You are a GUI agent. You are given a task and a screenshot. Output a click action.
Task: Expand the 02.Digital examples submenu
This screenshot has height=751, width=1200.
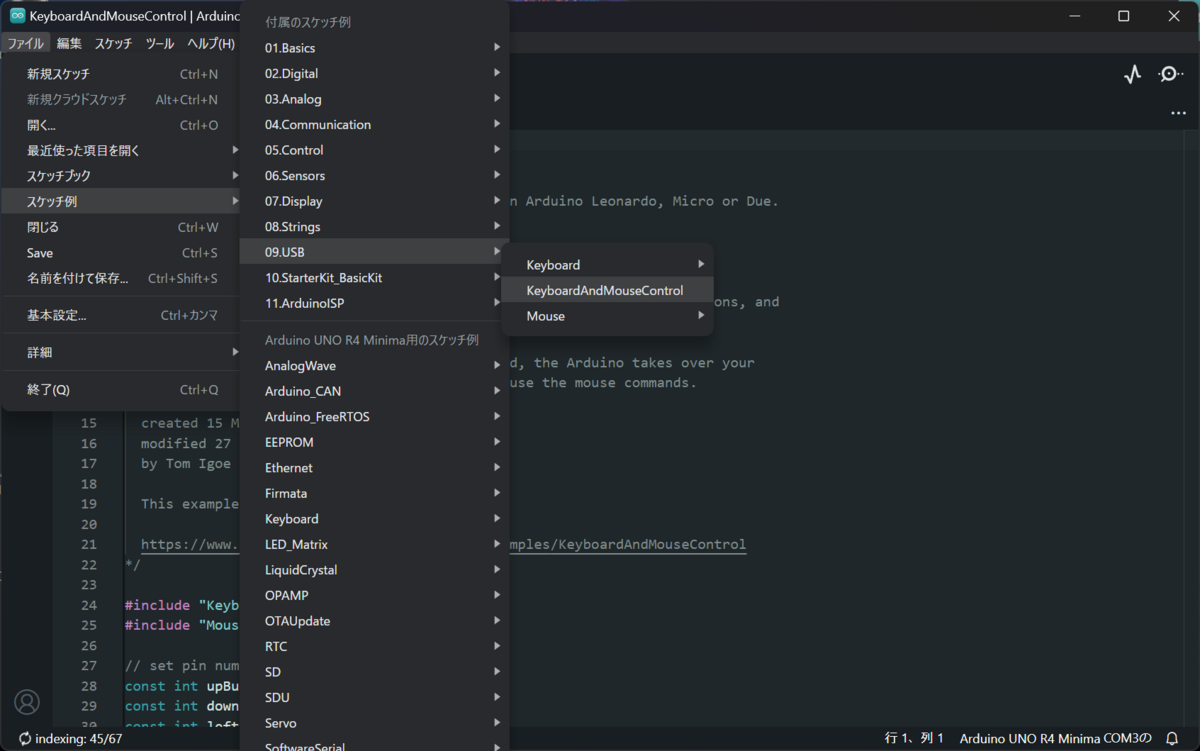tap(375, 73)
